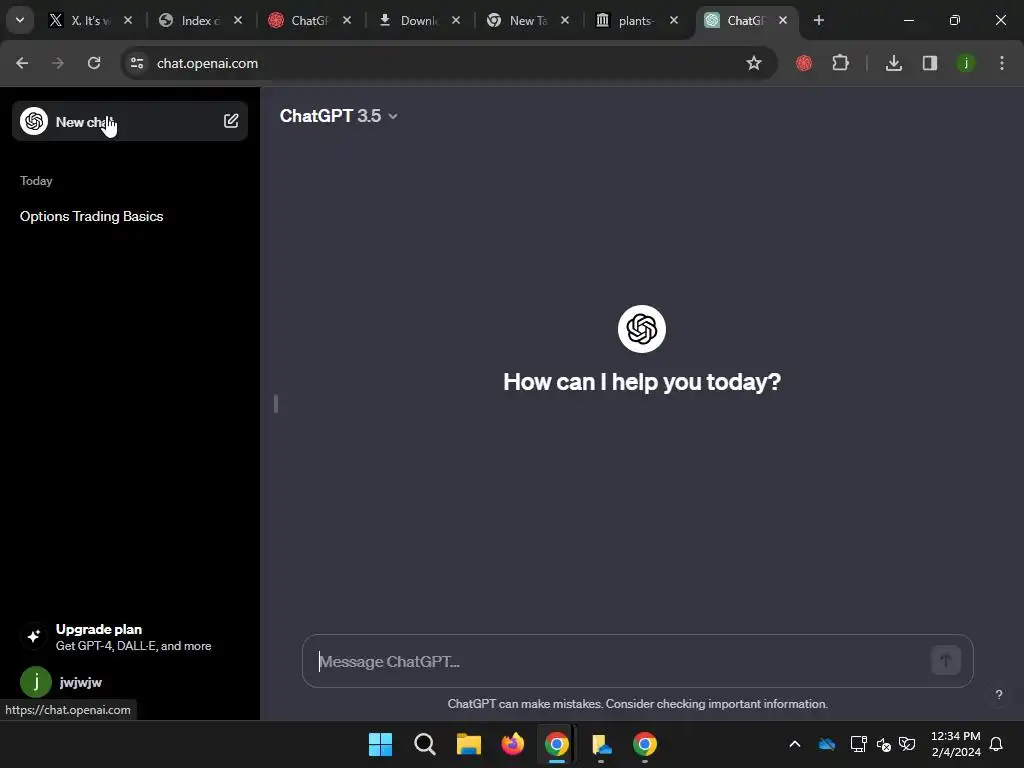
Task: Click the send message arrow button
Action: pyautogui.click(x=946, y=661)
